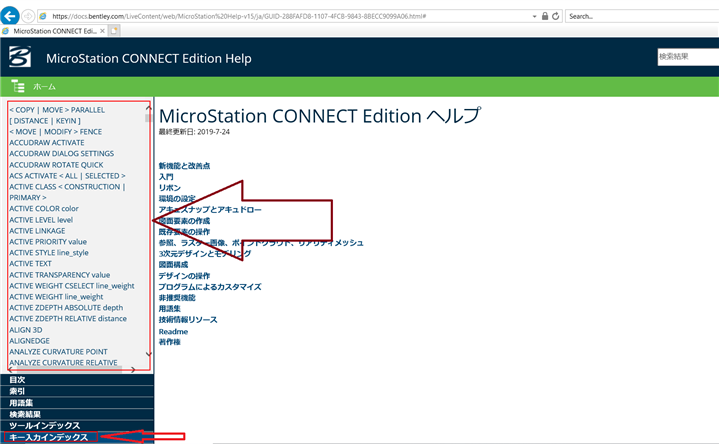Click the browser back arrow button
719x444 pixels.
[x=10, y=16]
